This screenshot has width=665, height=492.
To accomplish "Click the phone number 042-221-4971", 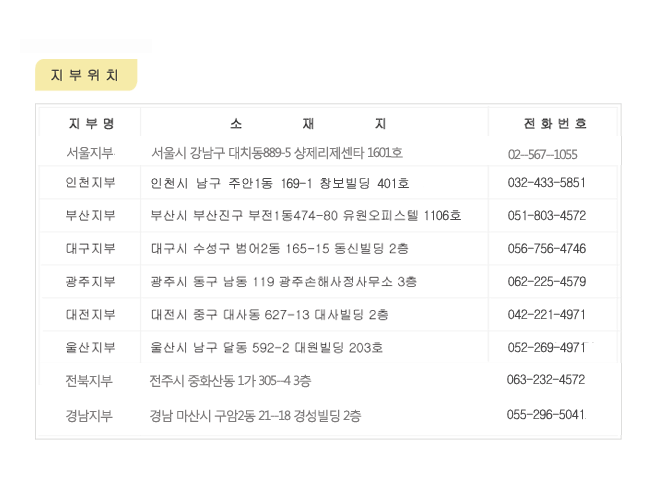I will (547, 315).
